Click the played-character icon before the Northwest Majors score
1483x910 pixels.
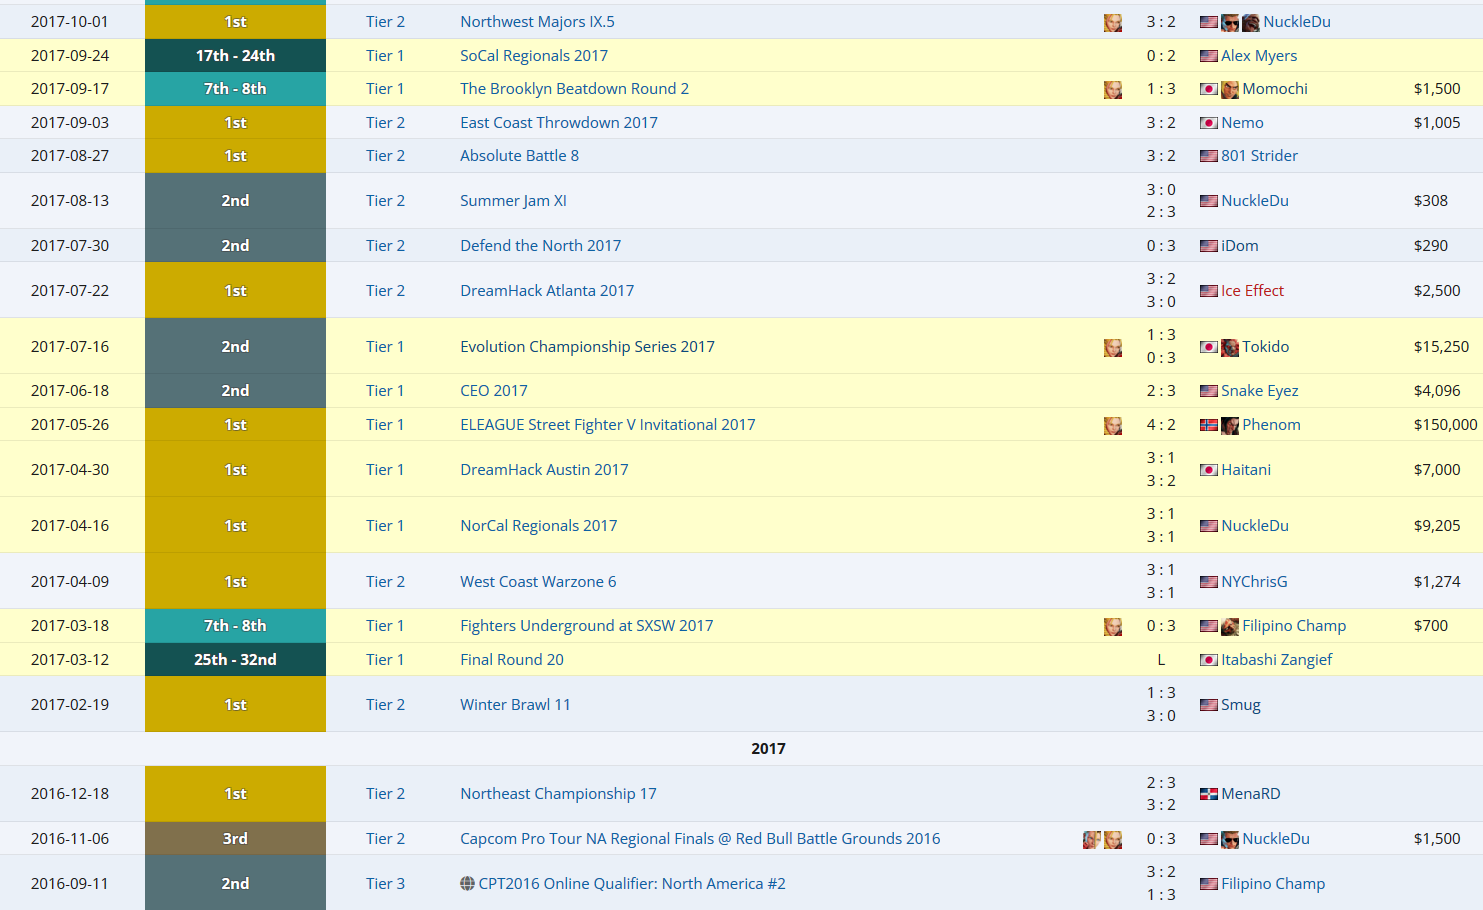[x=1113, y=23]
